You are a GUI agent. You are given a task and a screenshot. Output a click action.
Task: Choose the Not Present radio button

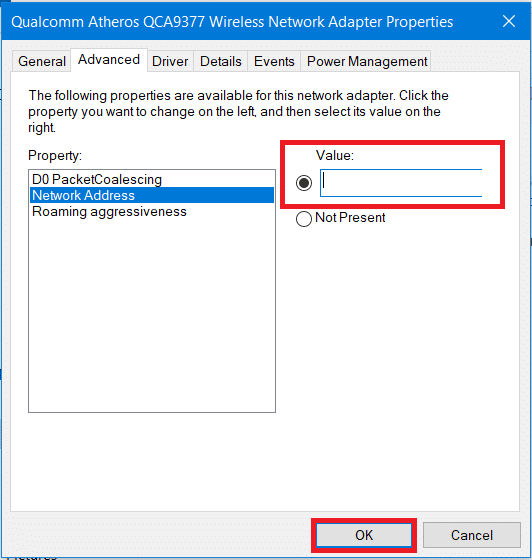(x=304, y=218)
